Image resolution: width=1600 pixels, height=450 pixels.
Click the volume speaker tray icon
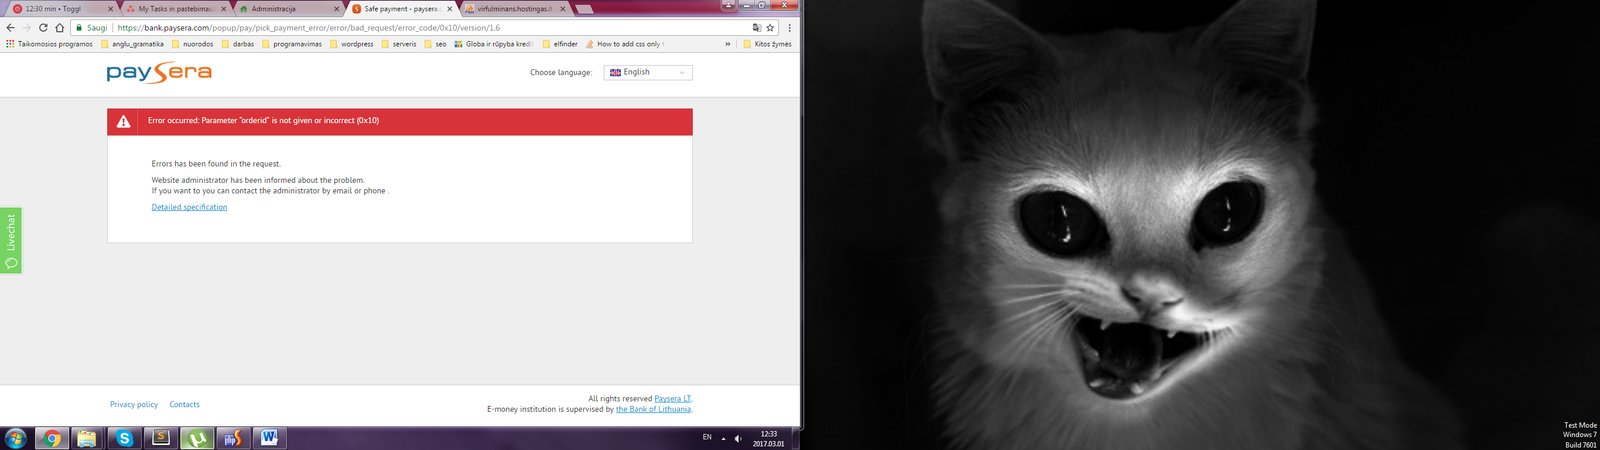738,438
